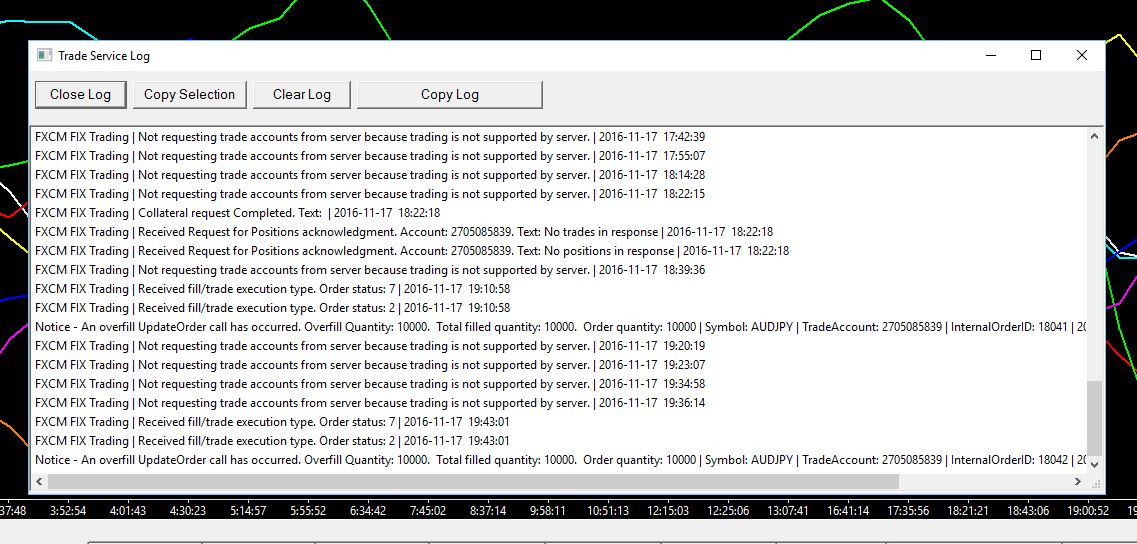Click the Trade Service Log window icon
The height and width of the screenshot is (544, 1137).
[44, 55]
